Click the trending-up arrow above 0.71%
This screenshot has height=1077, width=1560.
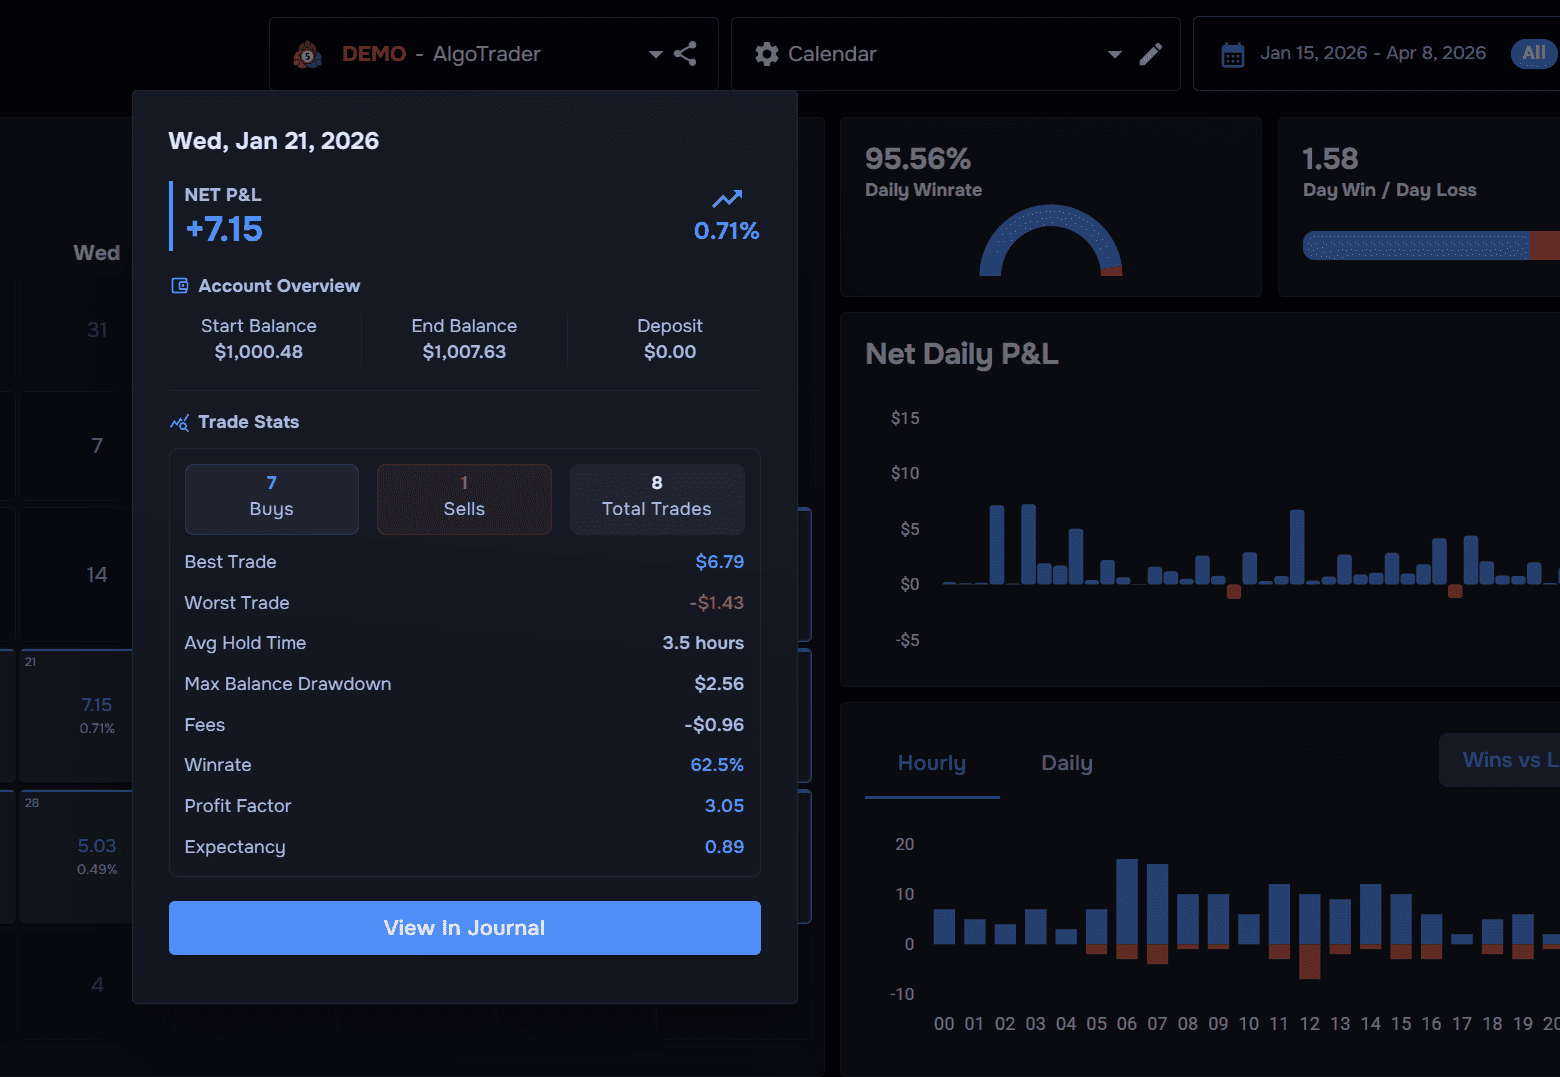point(726,199)
